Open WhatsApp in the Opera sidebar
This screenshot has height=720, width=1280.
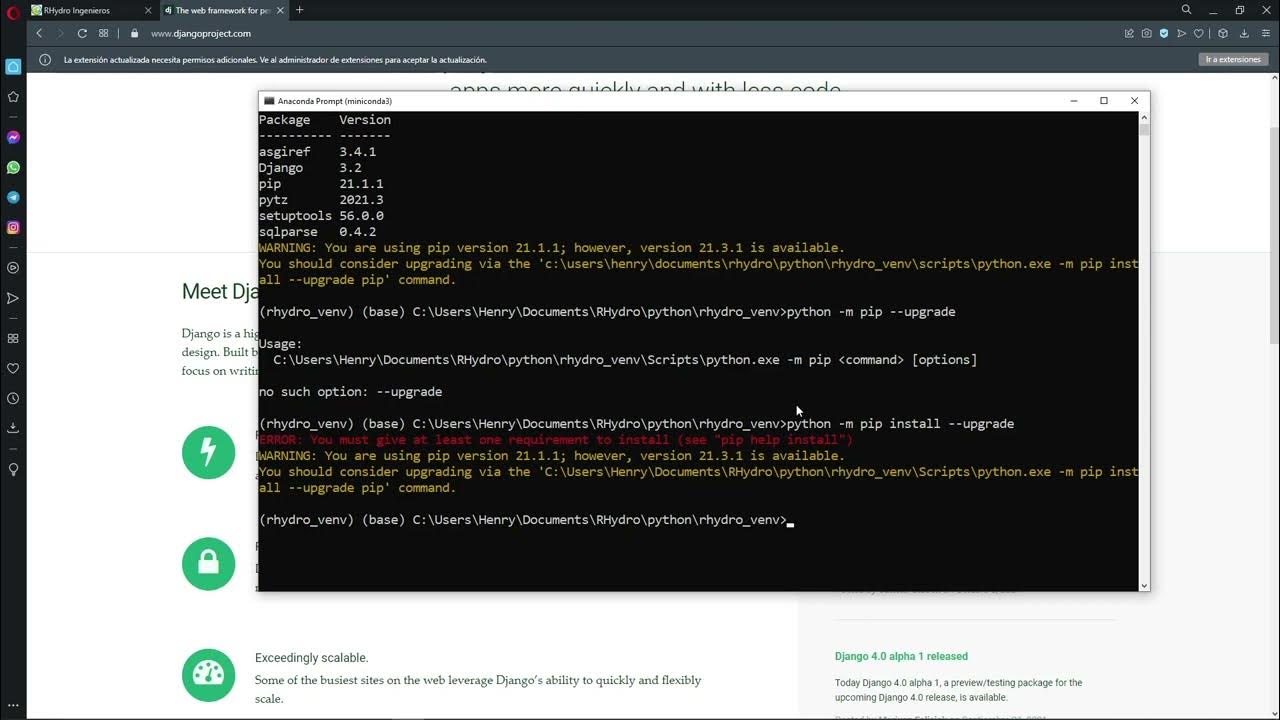click(x=13, y=167)
